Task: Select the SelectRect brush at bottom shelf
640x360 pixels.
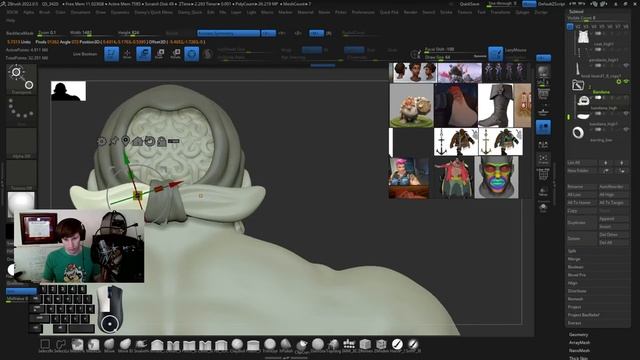Action: coord(45,345)
